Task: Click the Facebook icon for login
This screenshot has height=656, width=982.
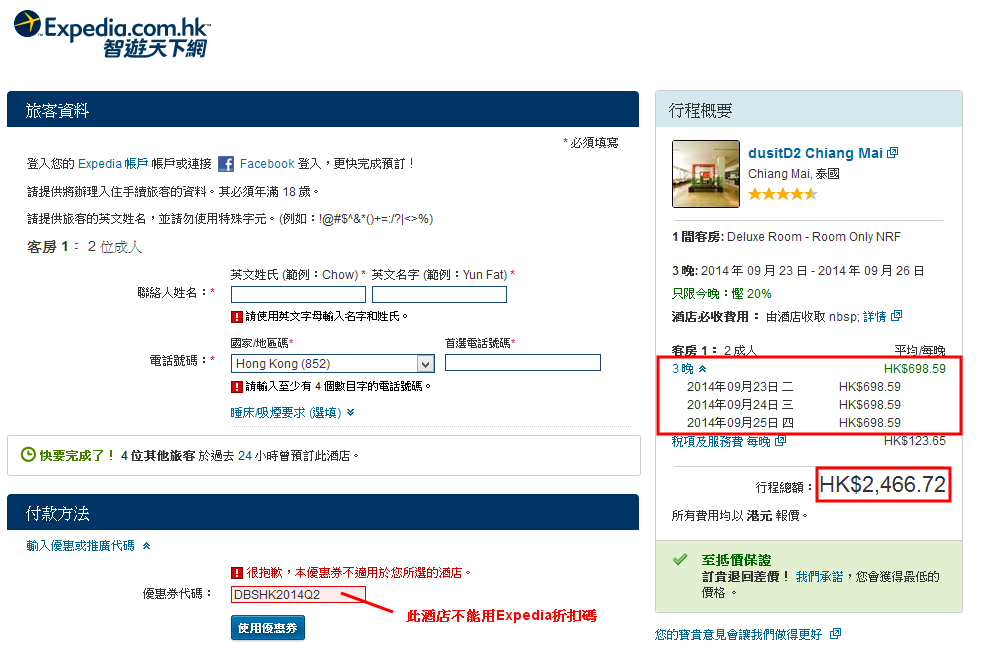Action: coord(226,164)
